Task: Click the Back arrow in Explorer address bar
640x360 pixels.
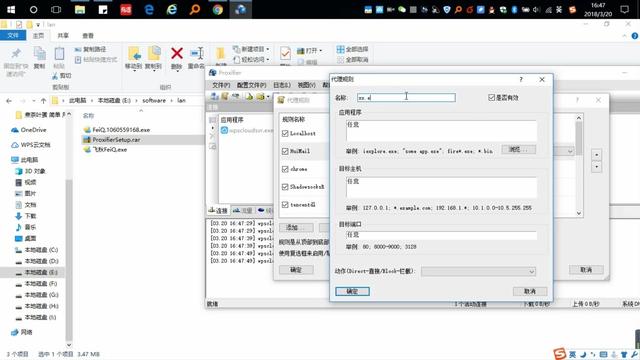Action: tap(9, 100)
